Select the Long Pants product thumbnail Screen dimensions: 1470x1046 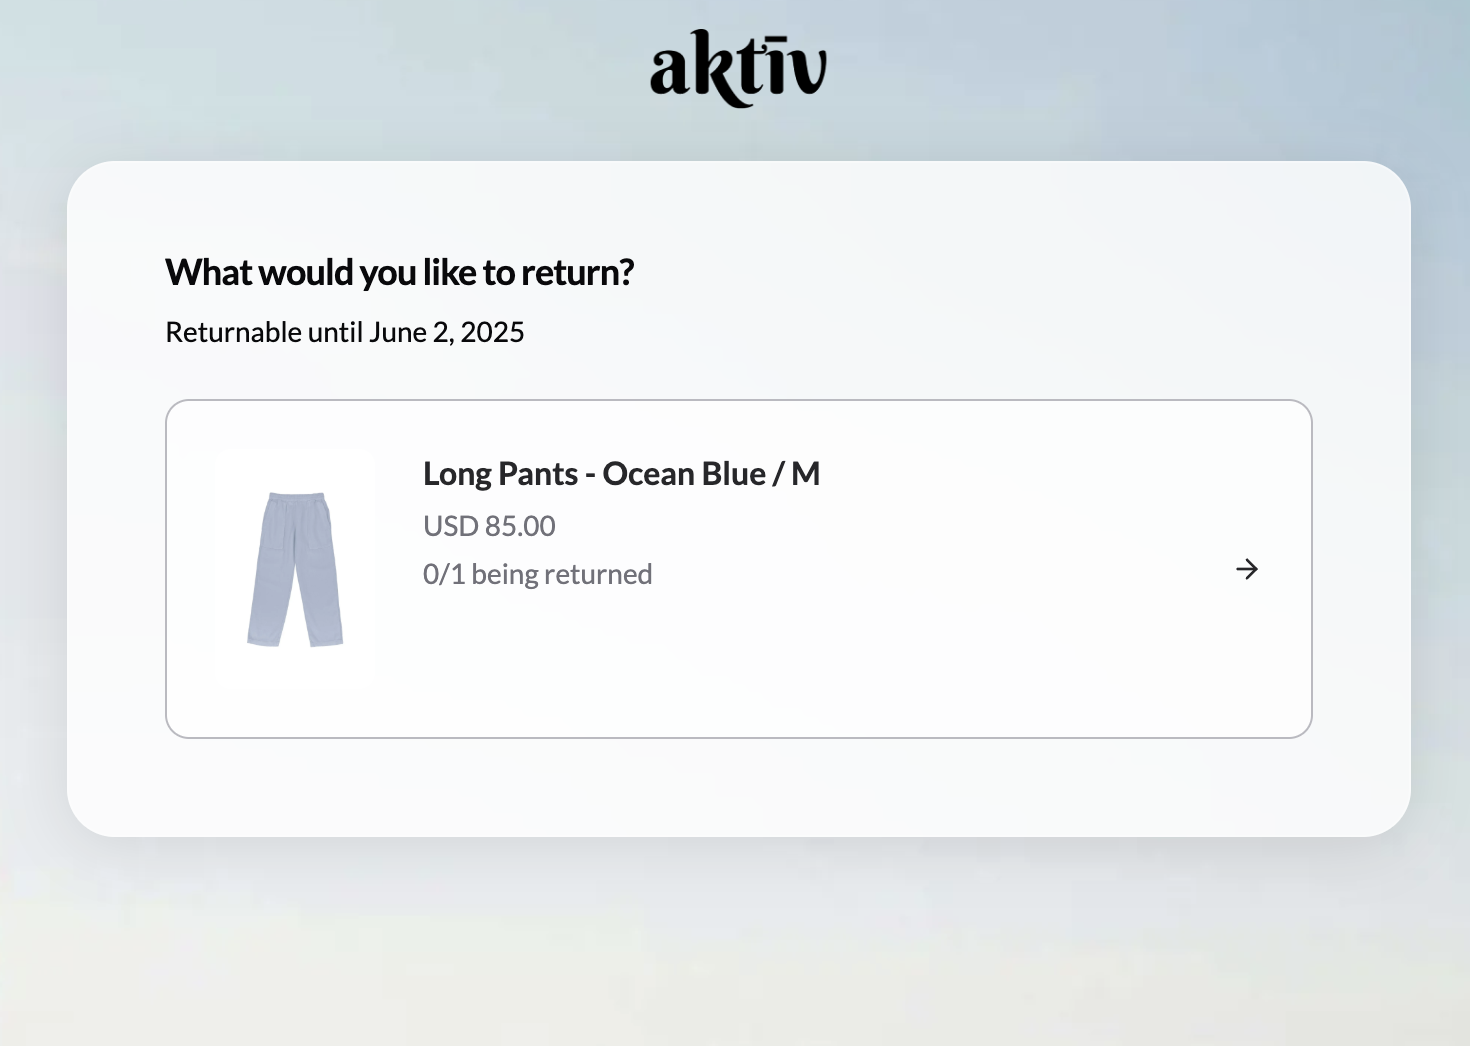point(295,568)
